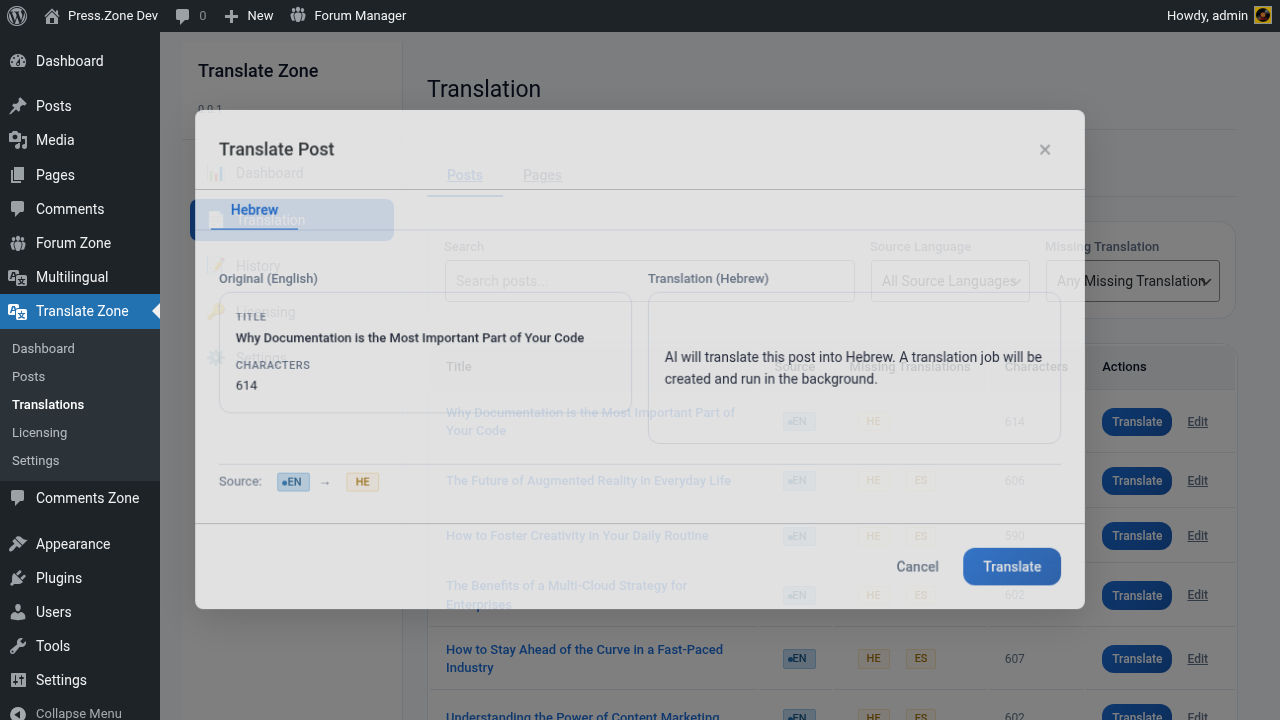
Task: Click Translate in the Augmented Reality row
Action: click(x=1137, y=481)
